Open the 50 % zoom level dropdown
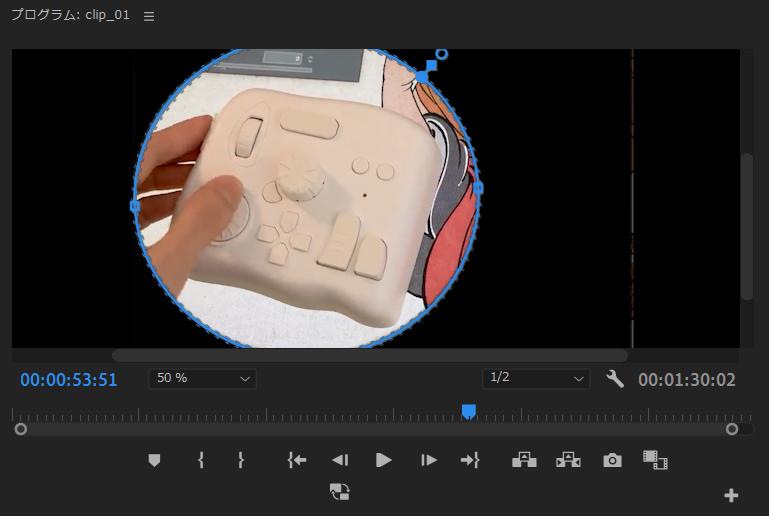 point(203,379)
